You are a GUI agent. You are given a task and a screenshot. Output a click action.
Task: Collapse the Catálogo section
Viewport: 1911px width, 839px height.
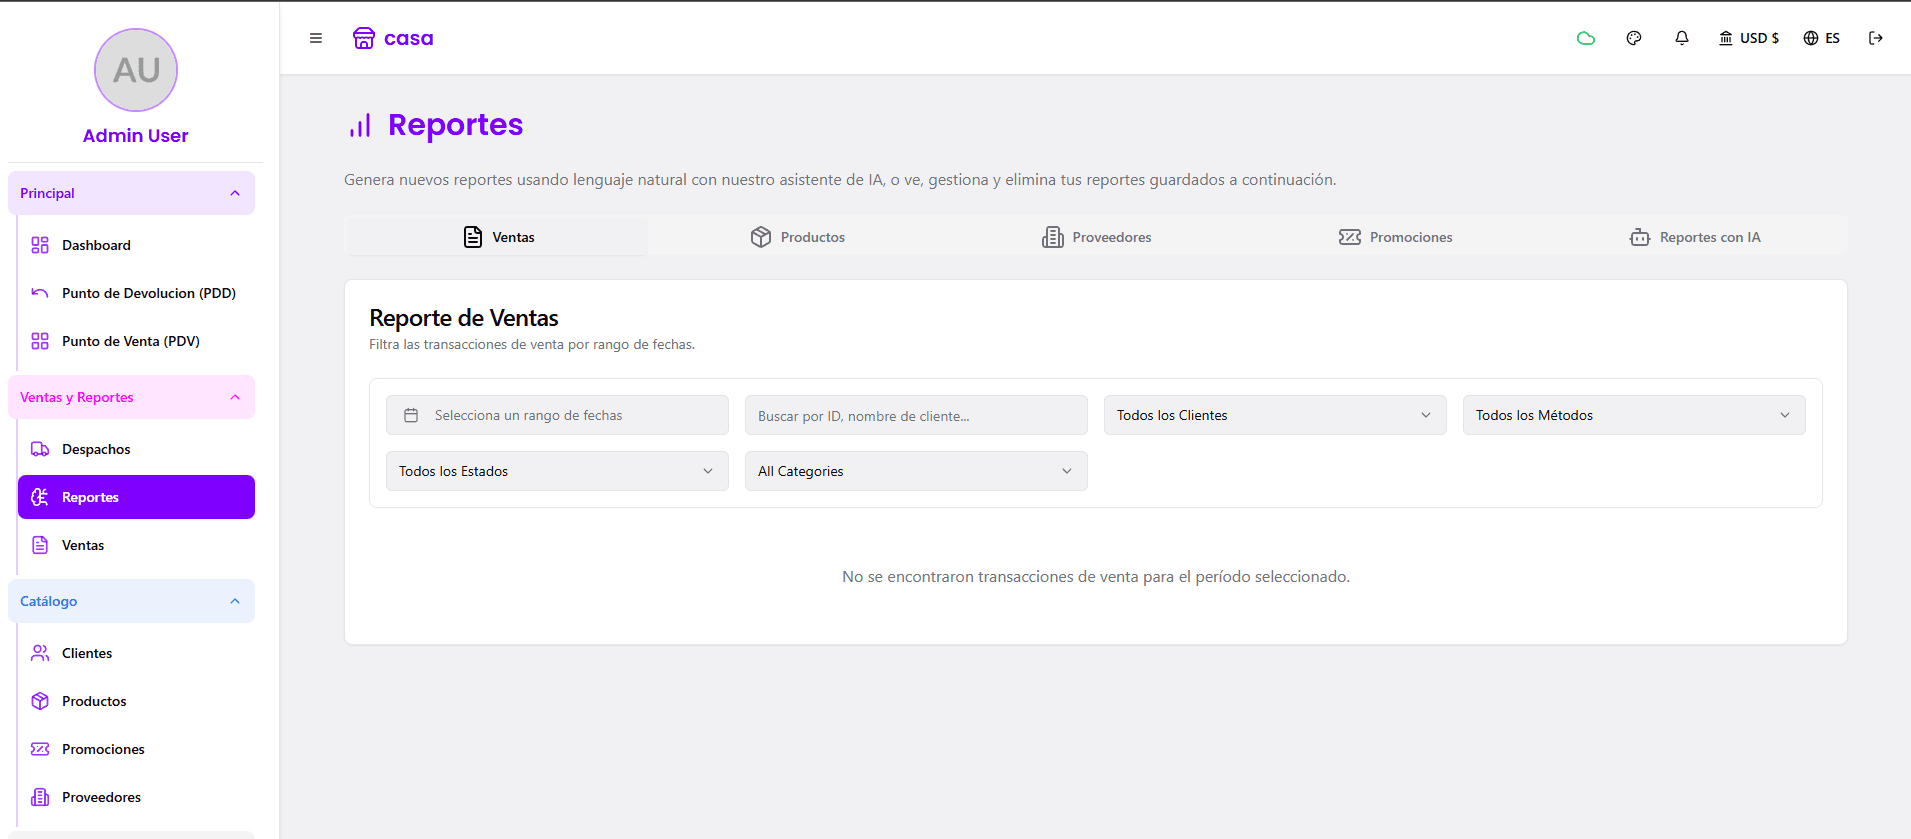[x=131, y=601]
